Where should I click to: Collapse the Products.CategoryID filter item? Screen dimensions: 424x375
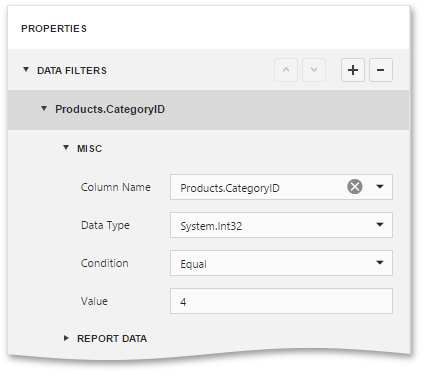[x=44, y=108]
